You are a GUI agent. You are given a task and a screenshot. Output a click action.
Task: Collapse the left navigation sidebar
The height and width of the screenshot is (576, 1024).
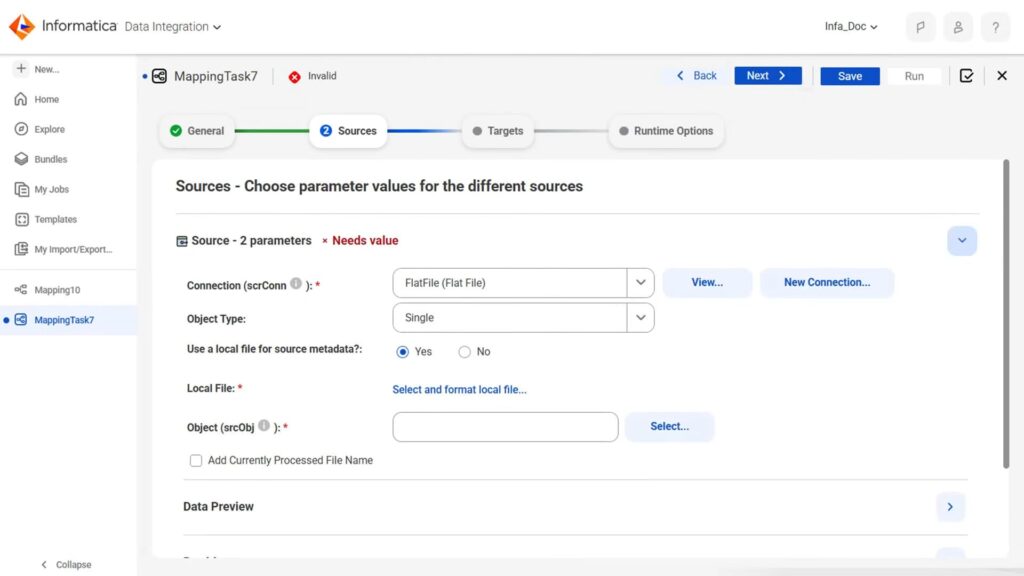click(66, 564)
